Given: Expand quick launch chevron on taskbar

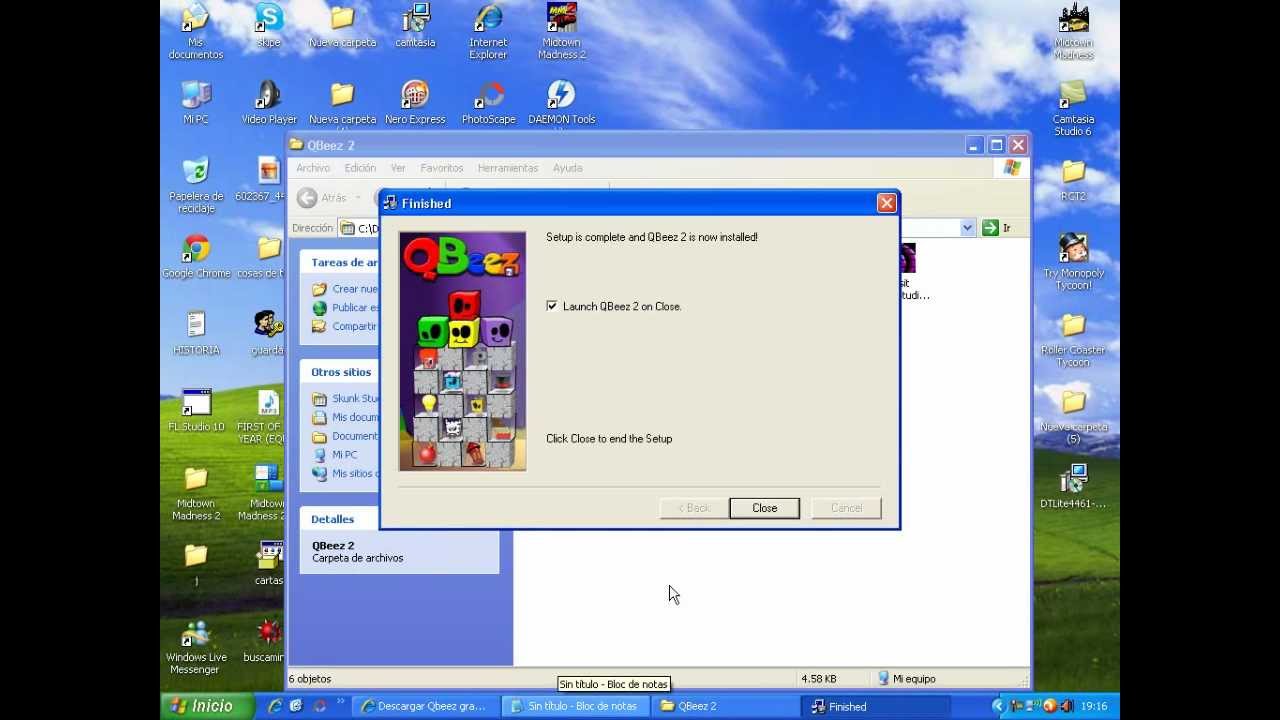Looking at the screenshot, I should (340, 701).
